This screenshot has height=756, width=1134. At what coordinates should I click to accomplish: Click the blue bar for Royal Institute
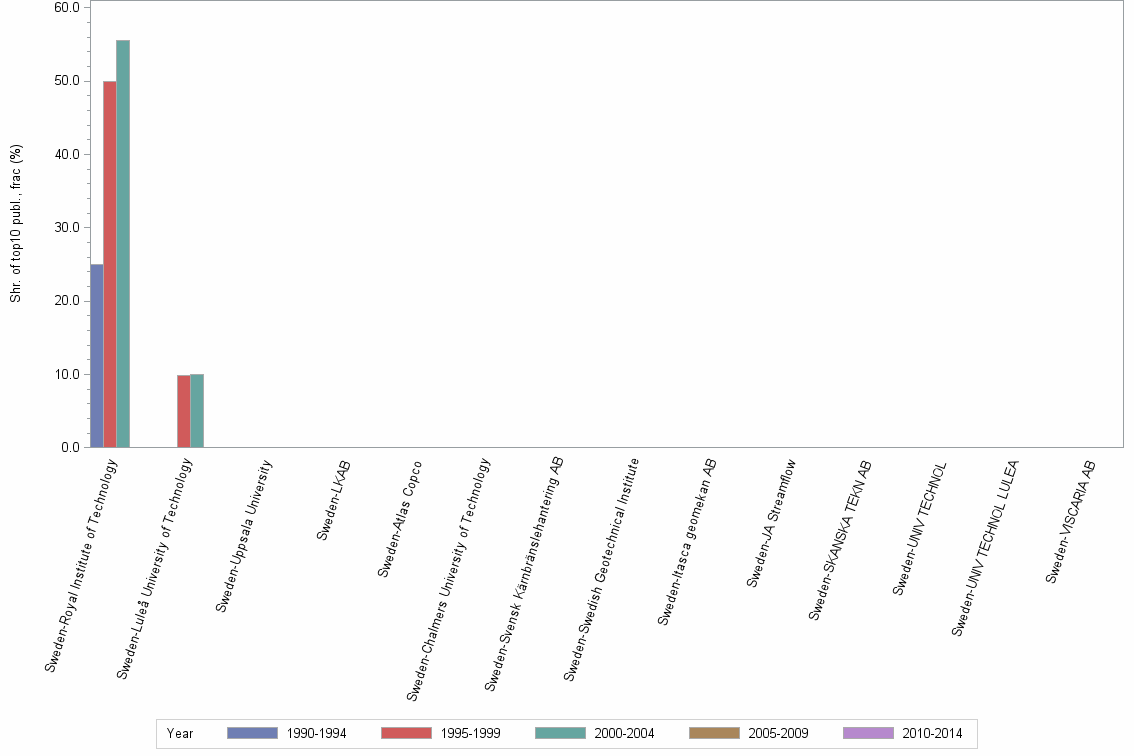(x=97, y=355)
